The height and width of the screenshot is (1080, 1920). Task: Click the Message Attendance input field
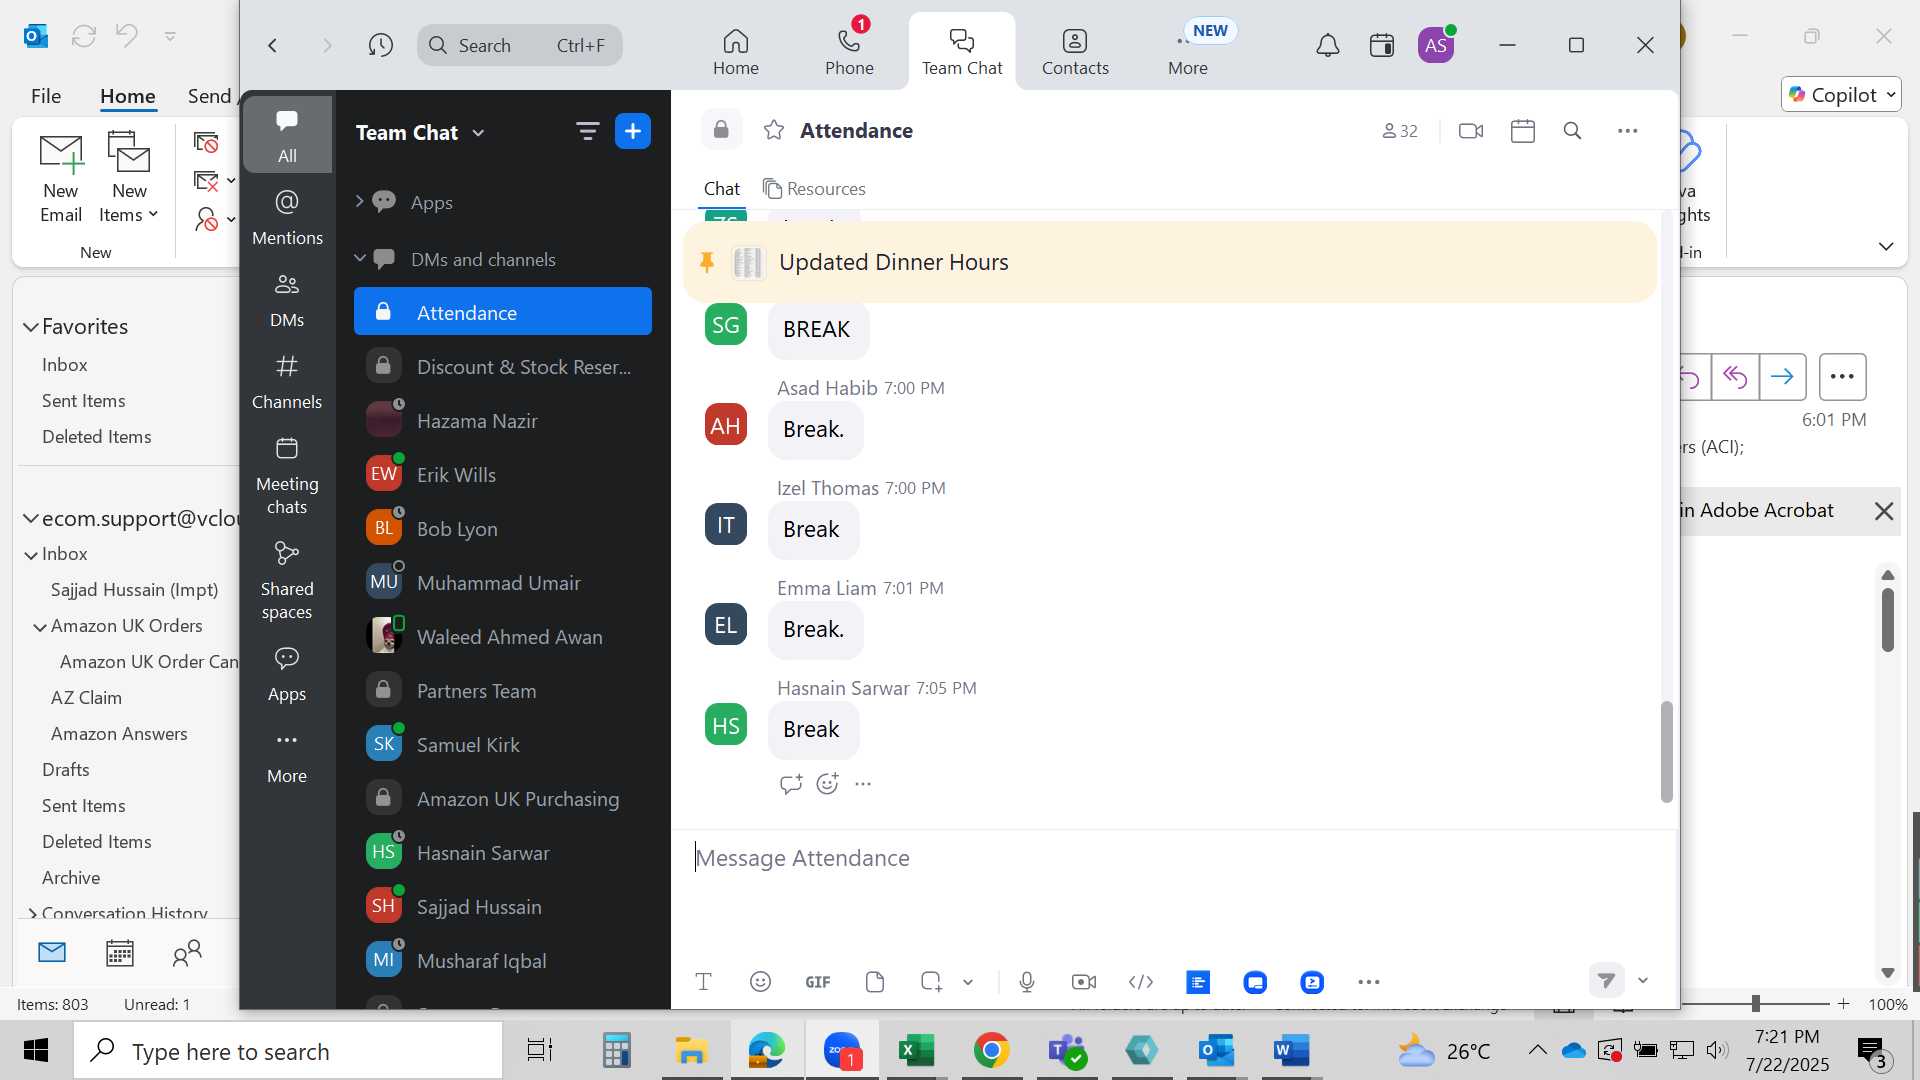[x=1175, y=858]
